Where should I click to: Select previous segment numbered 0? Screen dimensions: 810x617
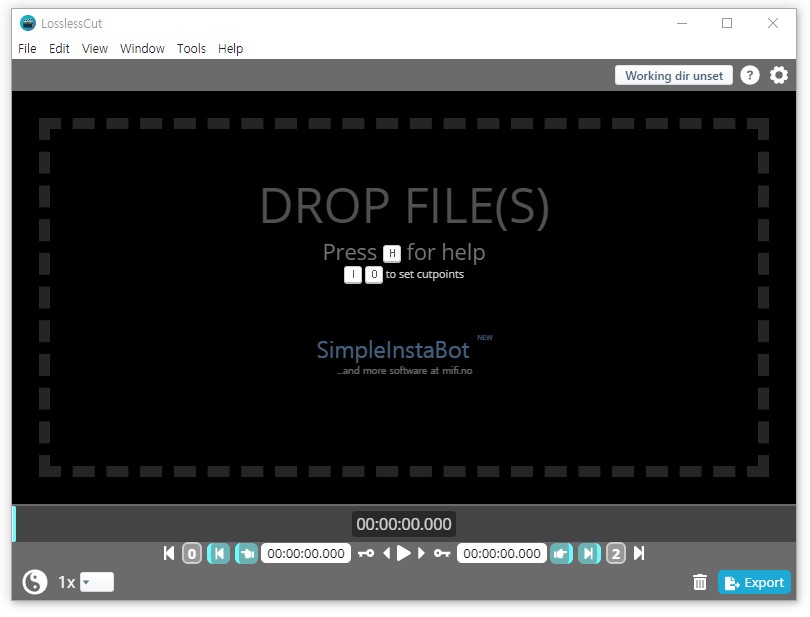[x=192, y=553]
